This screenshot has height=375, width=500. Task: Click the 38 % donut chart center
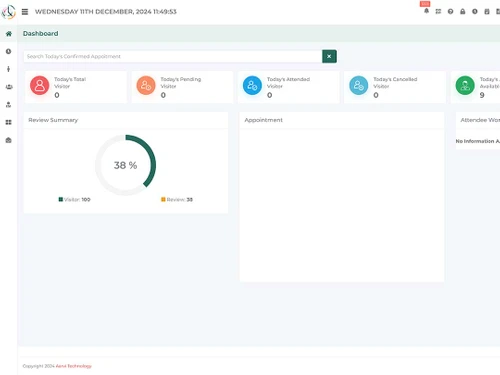[125, 165]
